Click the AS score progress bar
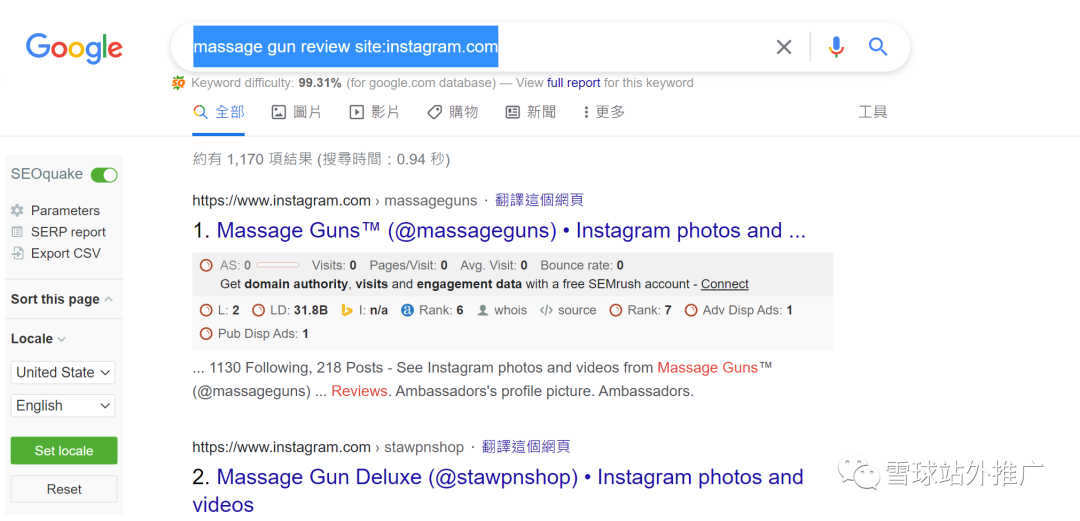The image size is (1080, 521). coord(278,265)
